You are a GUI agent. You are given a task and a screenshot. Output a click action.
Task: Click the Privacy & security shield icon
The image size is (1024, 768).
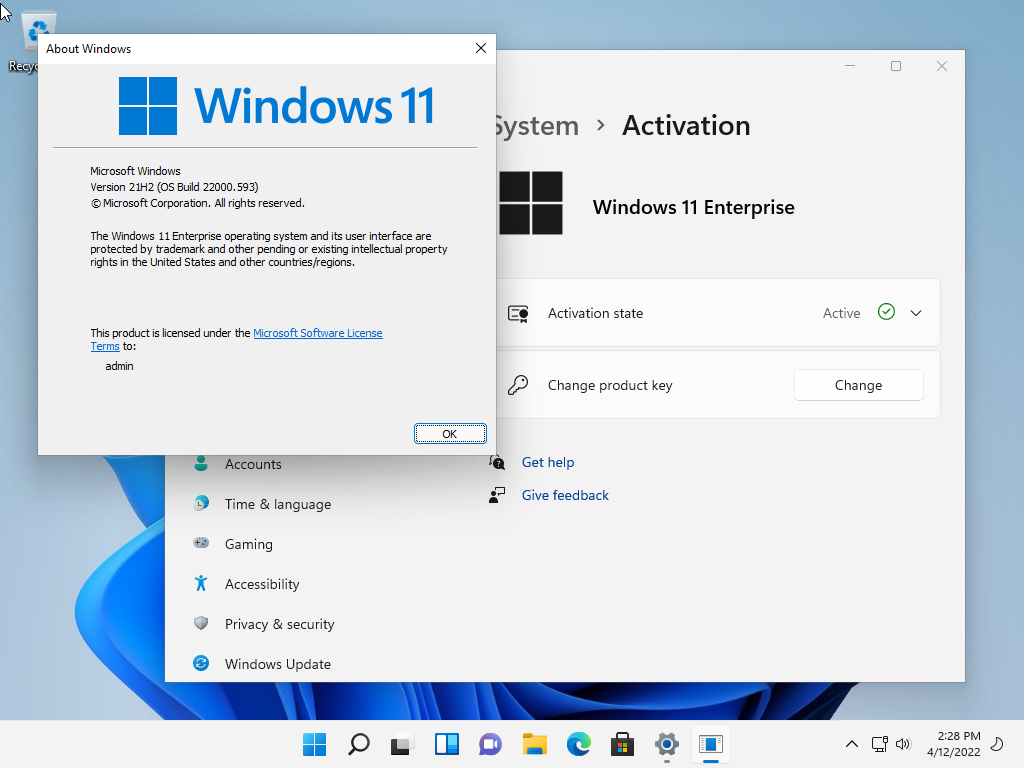click(201, 623)
